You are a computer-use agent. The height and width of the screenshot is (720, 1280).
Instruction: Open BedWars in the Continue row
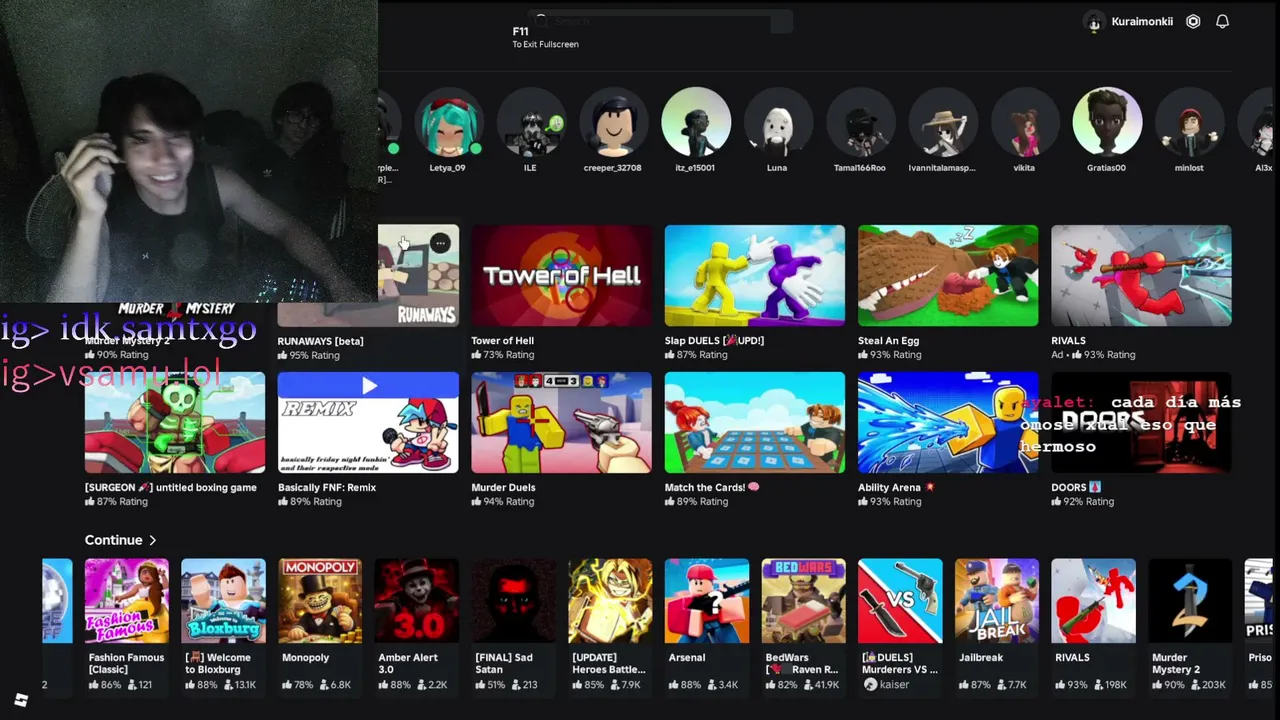click(x=803, y=601)
